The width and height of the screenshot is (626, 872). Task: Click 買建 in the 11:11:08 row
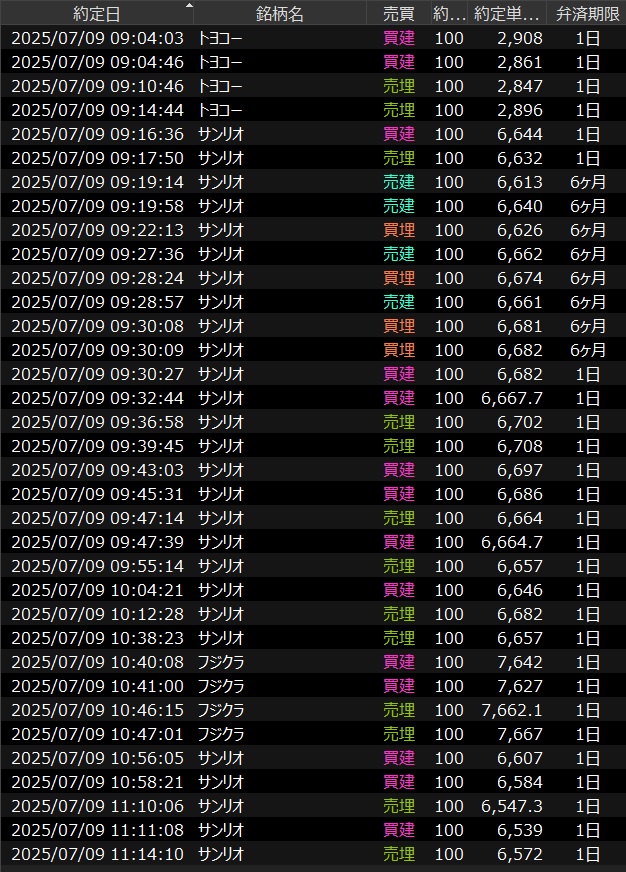point(399,830)
